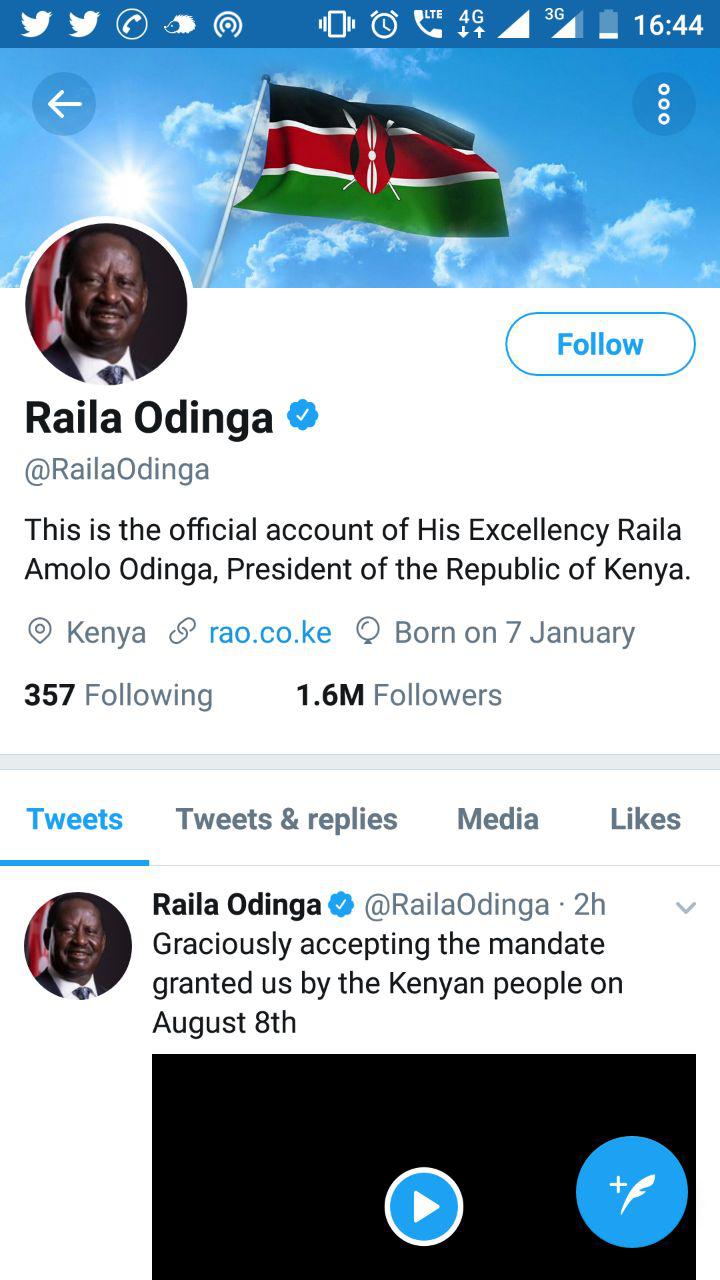The height and width of the screenshot is (1280, 720).
Task: Tap the tweet author's small avatar
Action: [78, 946]
